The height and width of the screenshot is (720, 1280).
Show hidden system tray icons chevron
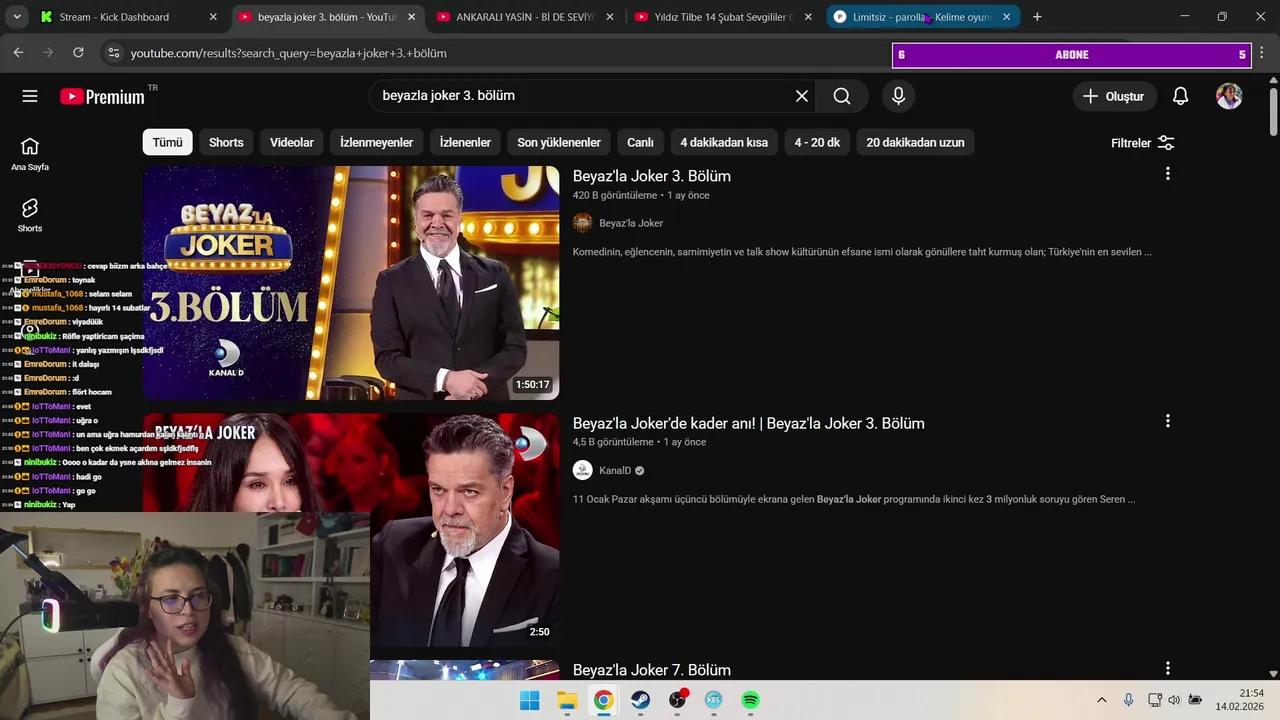(x=1101, y=700)
